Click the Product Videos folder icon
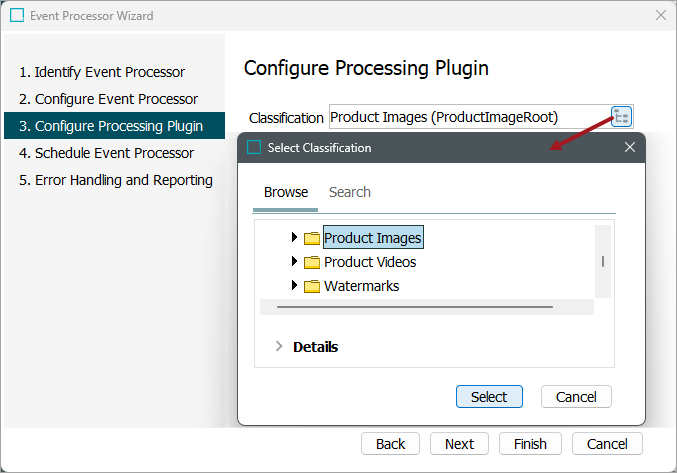677x473 pixels. [312, 262]
